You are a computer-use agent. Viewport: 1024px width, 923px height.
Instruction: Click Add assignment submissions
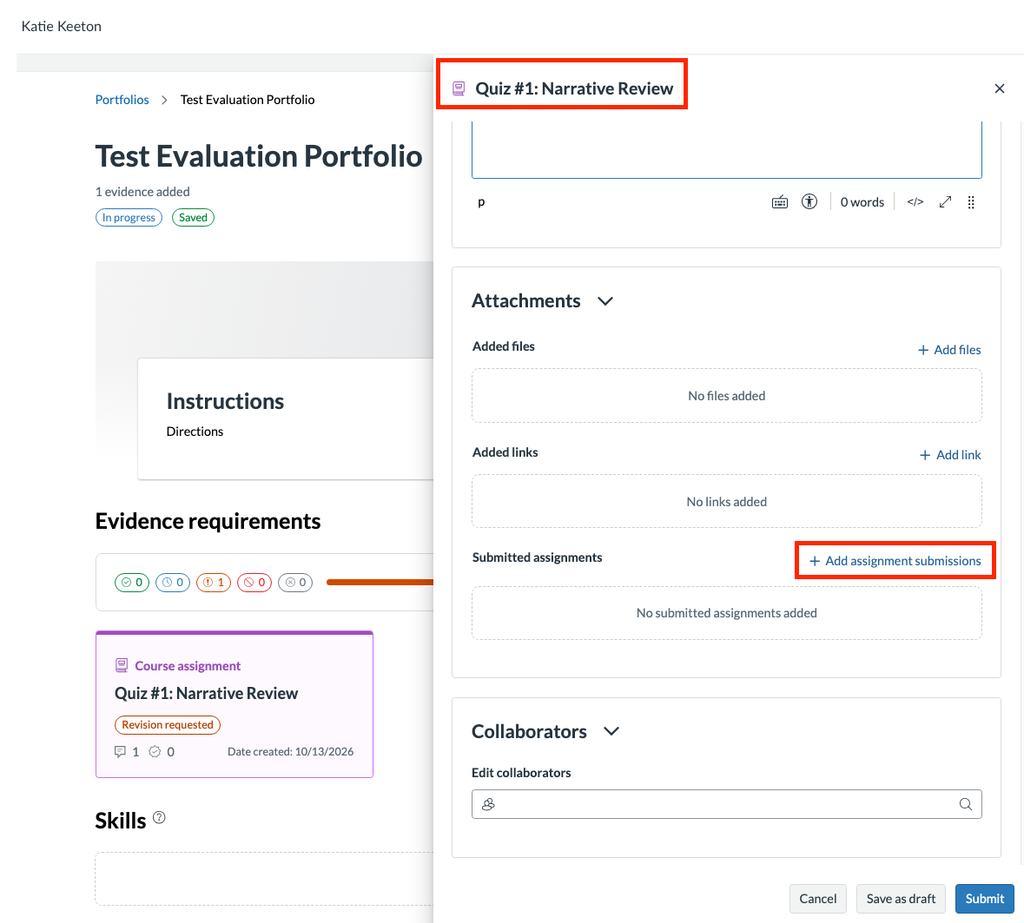coord(895,560)
